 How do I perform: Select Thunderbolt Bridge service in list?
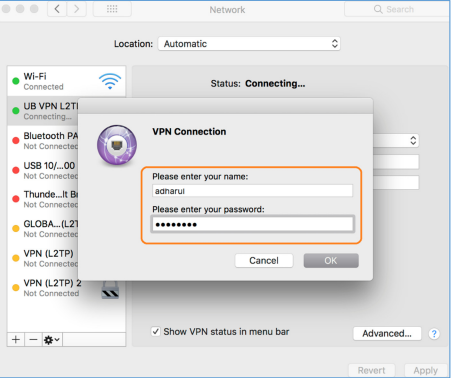[x=43, y=199]
